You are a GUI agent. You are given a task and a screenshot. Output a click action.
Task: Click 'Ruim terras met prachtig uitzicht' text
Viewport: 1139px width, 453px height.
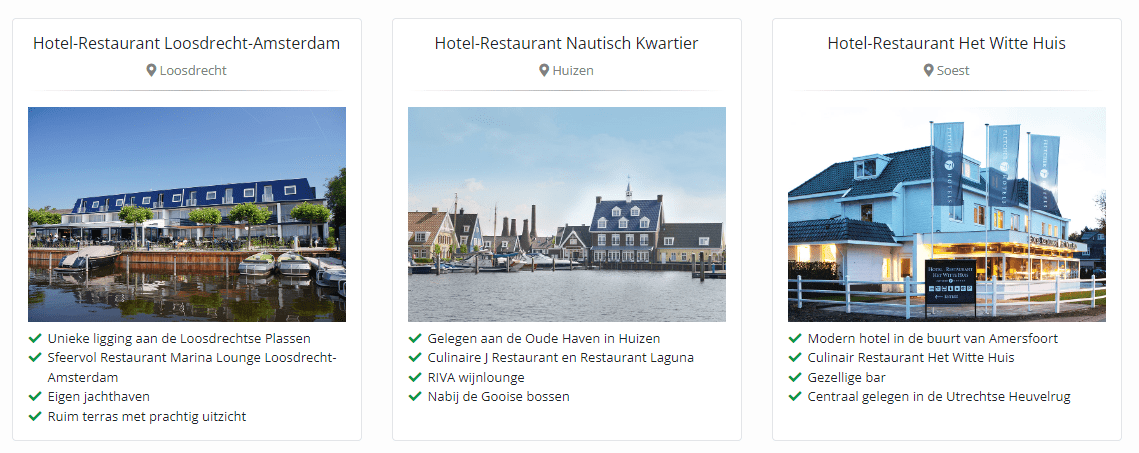click(x=147, y=416)
